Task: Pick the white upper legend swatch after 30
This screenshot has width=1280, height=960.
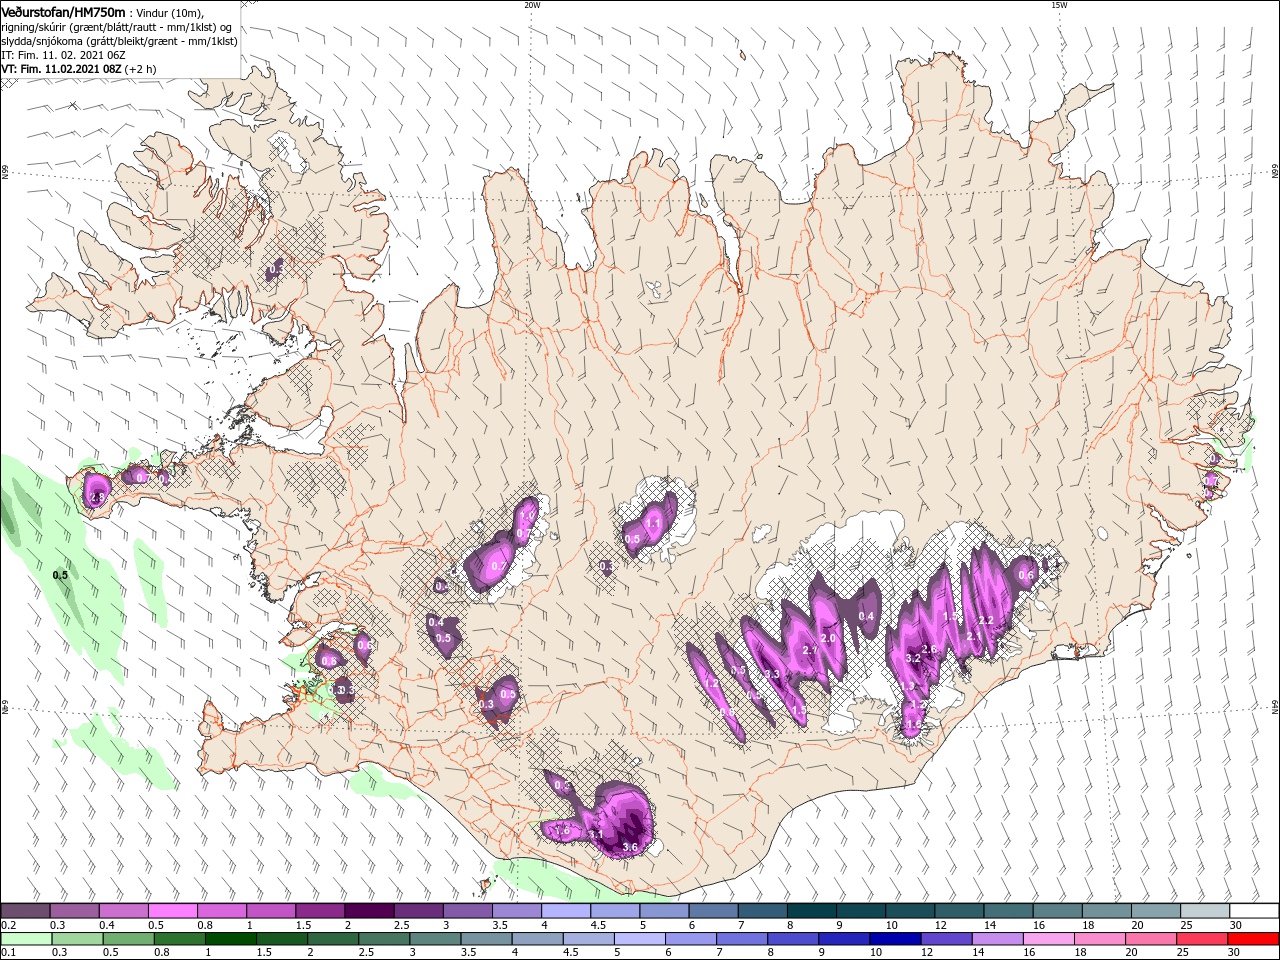Action: [1252, 911]
